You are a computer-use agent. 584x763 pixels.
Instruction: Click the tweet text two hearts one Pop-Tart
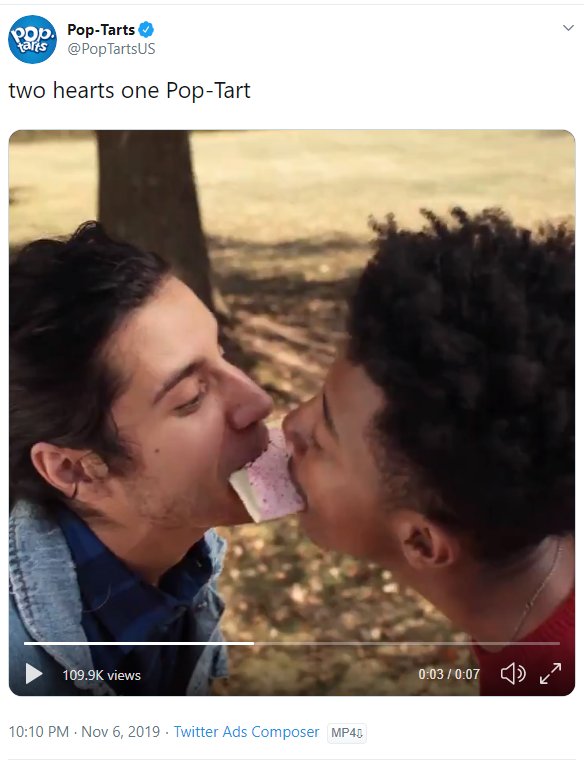[129, 91]
